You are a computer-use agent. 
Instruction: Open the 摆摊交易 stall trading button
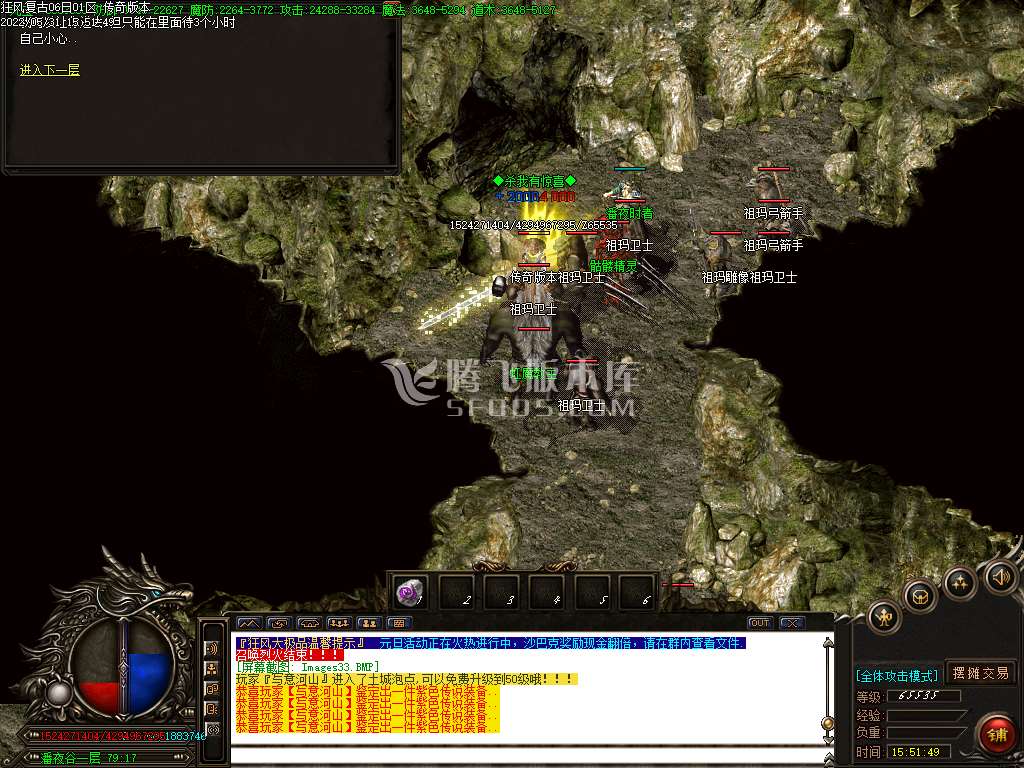980,673
